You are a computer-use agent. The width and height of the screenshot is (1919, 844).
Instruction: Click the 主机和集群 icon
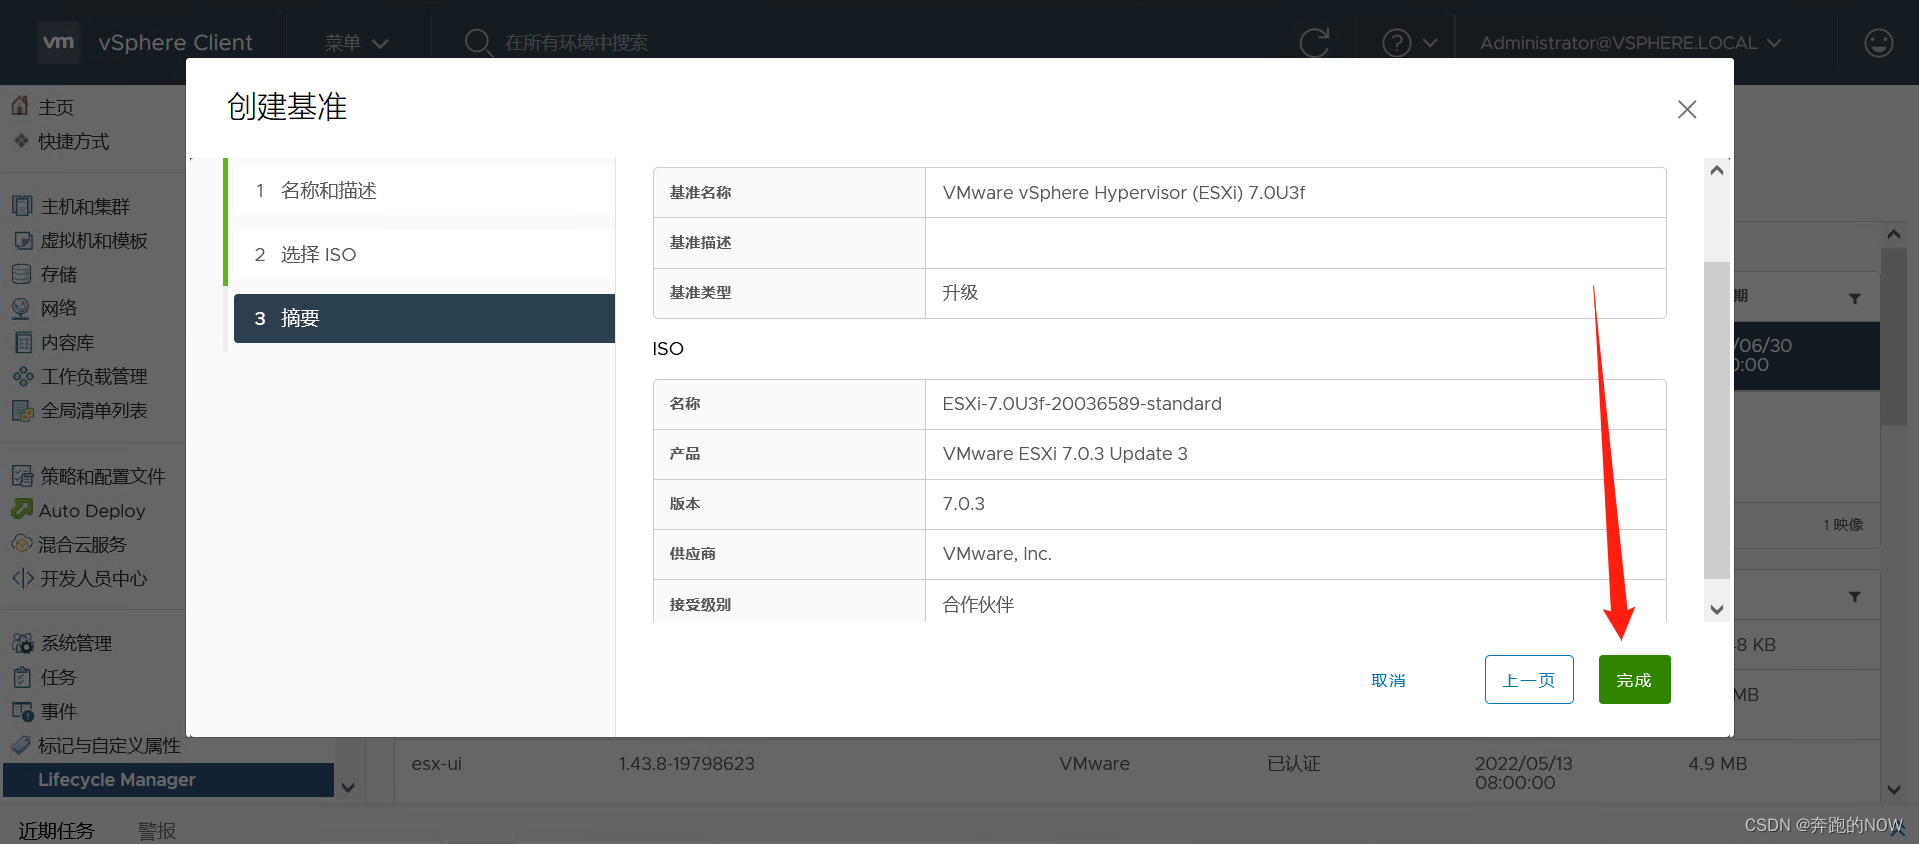[22, 206]
